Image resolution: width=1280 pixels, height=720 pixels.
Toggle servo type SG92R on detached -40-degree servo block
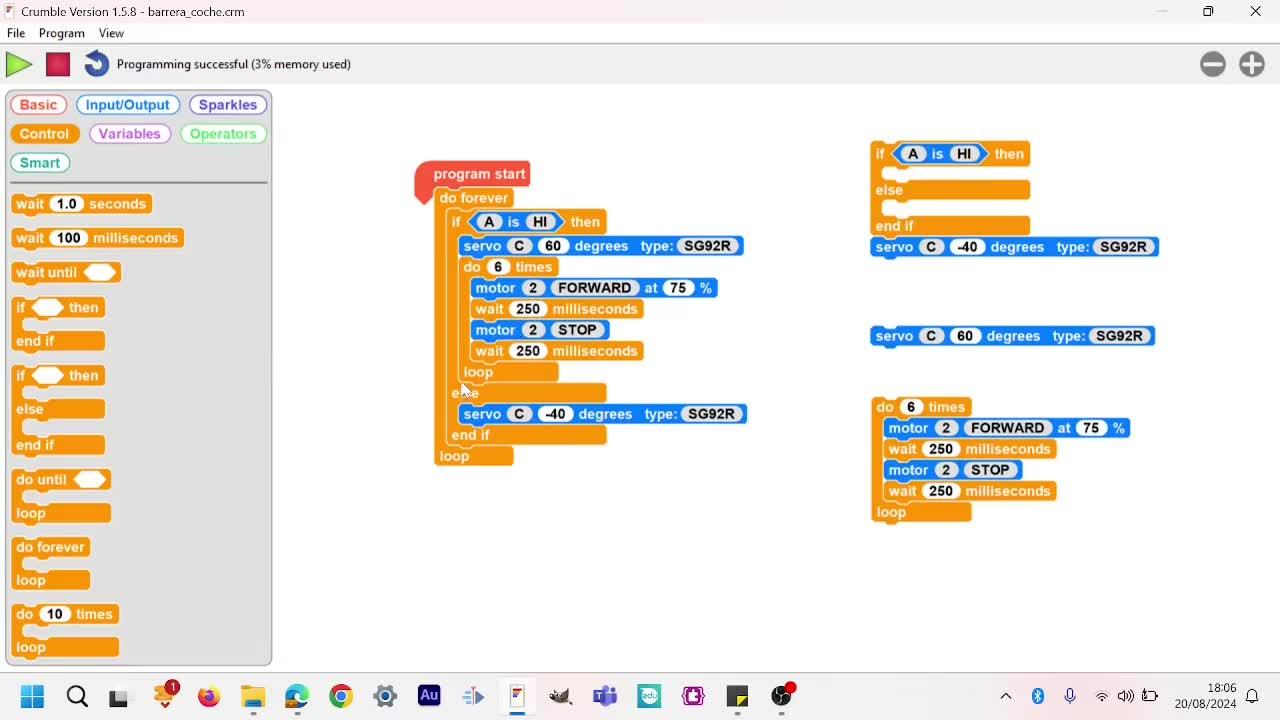click(1124, 247)
